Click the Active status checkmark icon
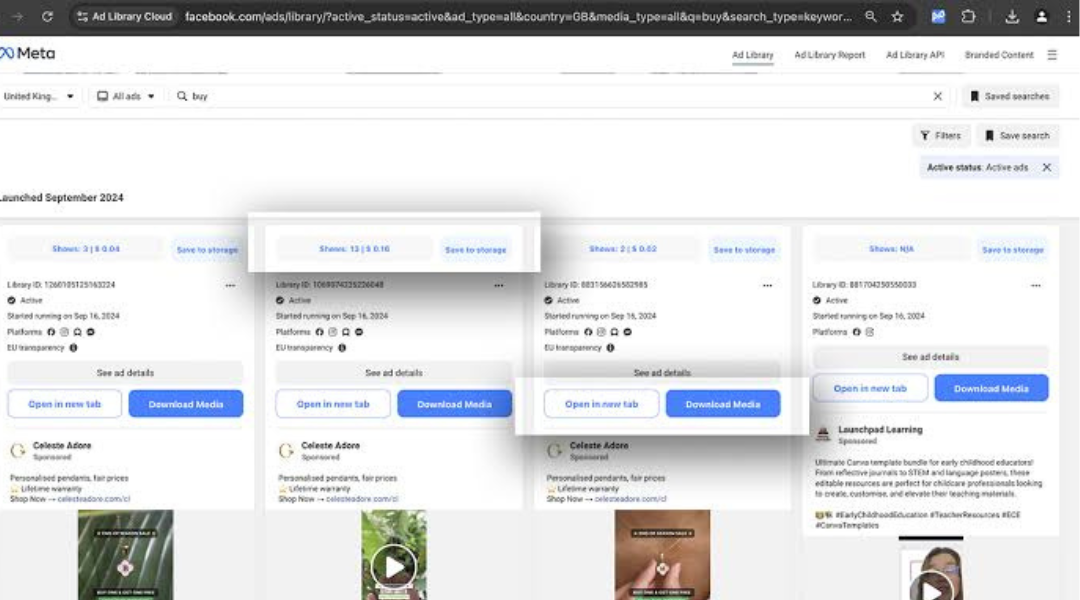The height and width of the screenshot is (600, 1080). pos(10,300)
